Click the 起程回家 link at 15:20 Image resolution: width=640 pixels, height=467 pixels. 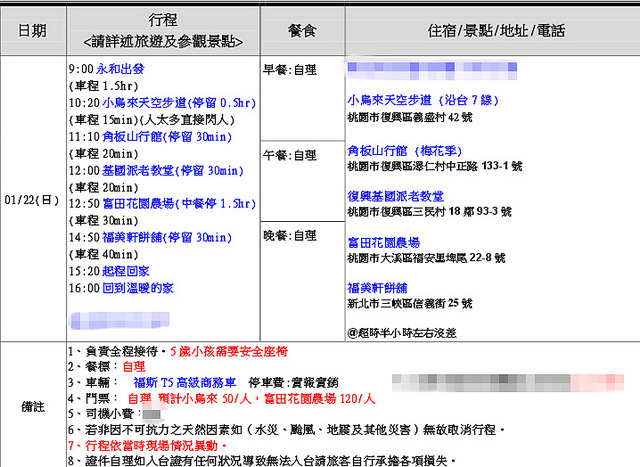pos(124,271)
